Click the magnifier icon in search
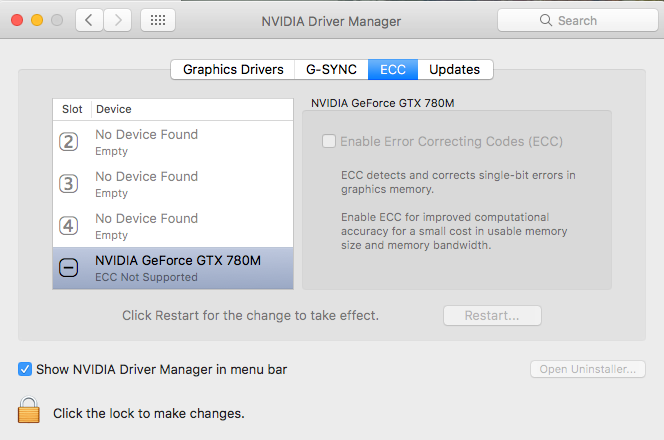Image resolution: width=664 pixels, height=440 pixels. click(547, 20)
